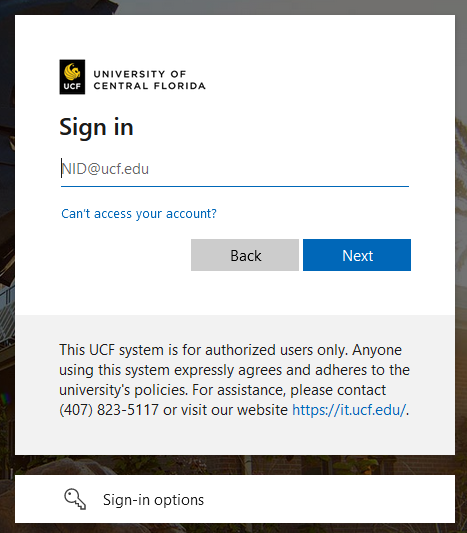Click background strip above Sign-in options bar
Screen dimensions: 467x533
pyautogui.click(x=235, y=465)
